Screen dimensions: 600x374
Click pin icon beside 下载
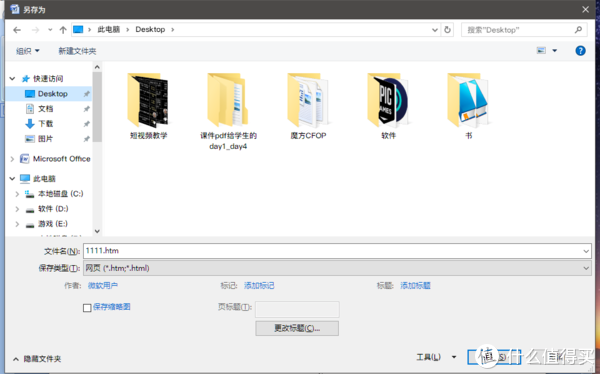point(86,124)
